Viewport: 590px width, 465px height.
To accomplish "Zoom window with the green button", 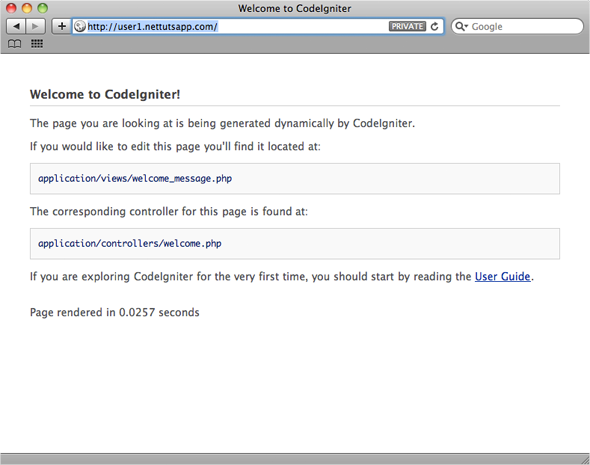I will (x=43, y=8).
